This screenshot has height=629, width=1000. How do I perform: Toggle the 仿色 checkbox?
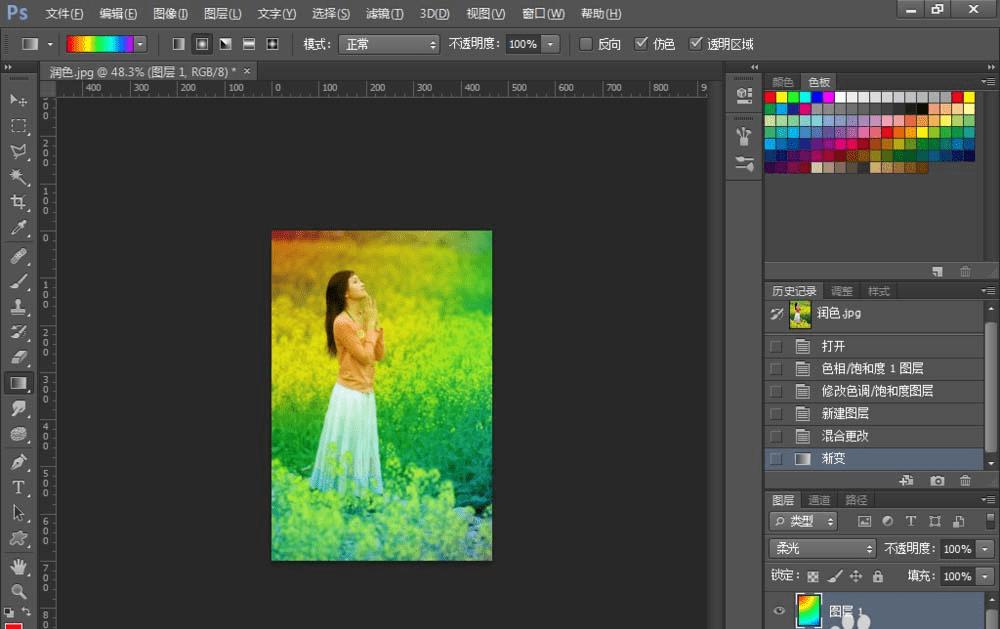pos(642,44)
